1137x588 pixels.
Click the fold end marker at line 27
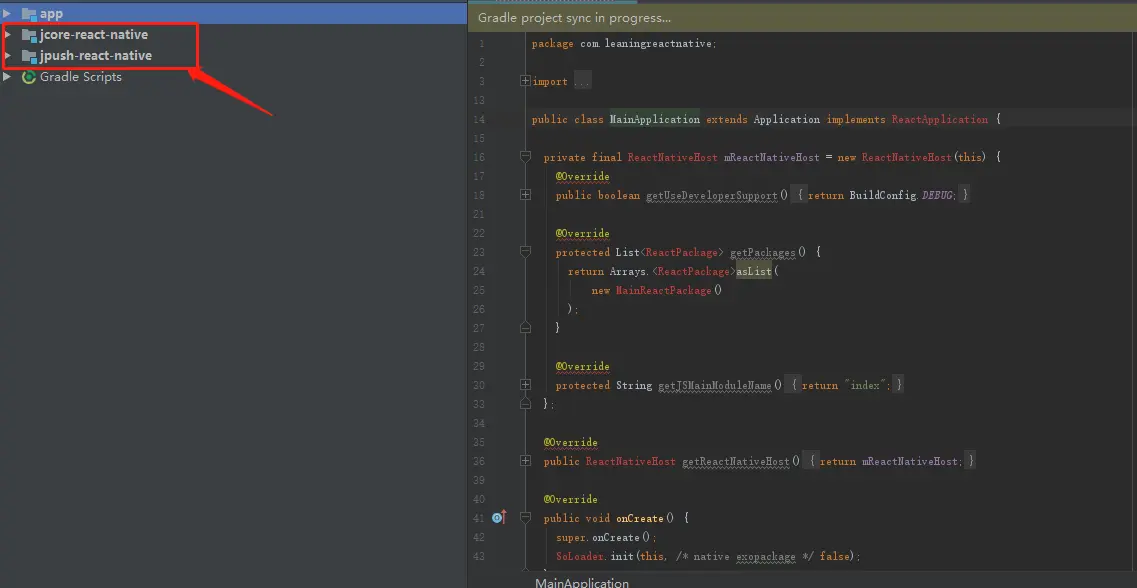coord(525,328)
